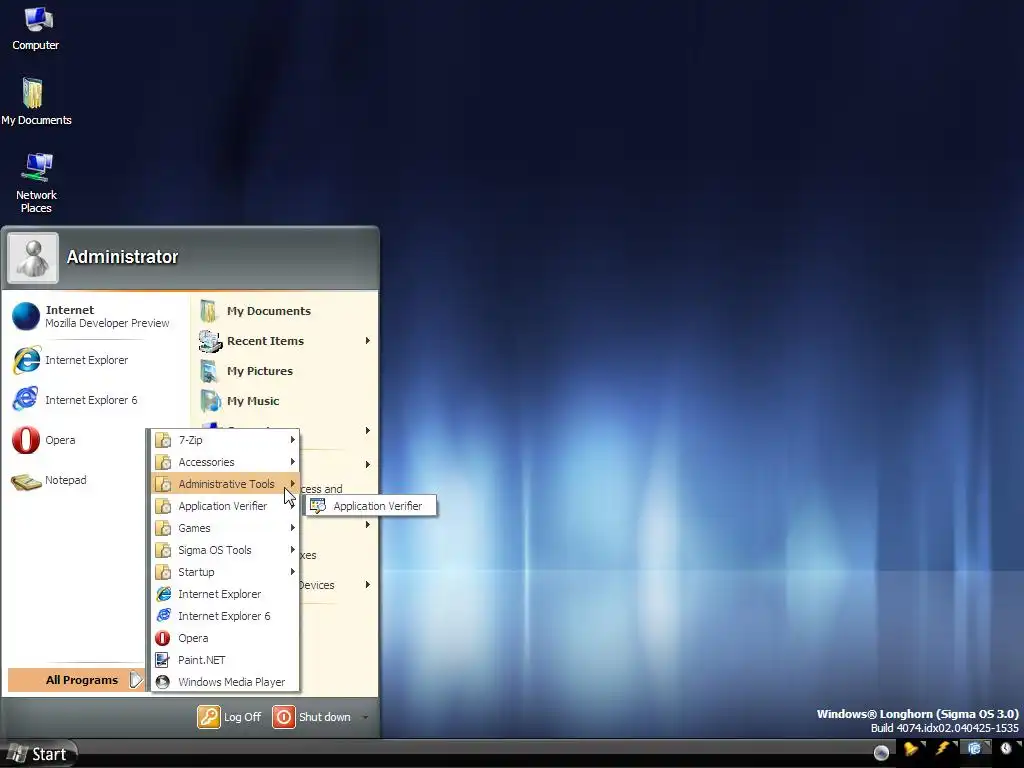The image size is (1024, 768).
Task: Expand the 7-Zip program folder
Action: pyautogui.click(x=225, y=440)
